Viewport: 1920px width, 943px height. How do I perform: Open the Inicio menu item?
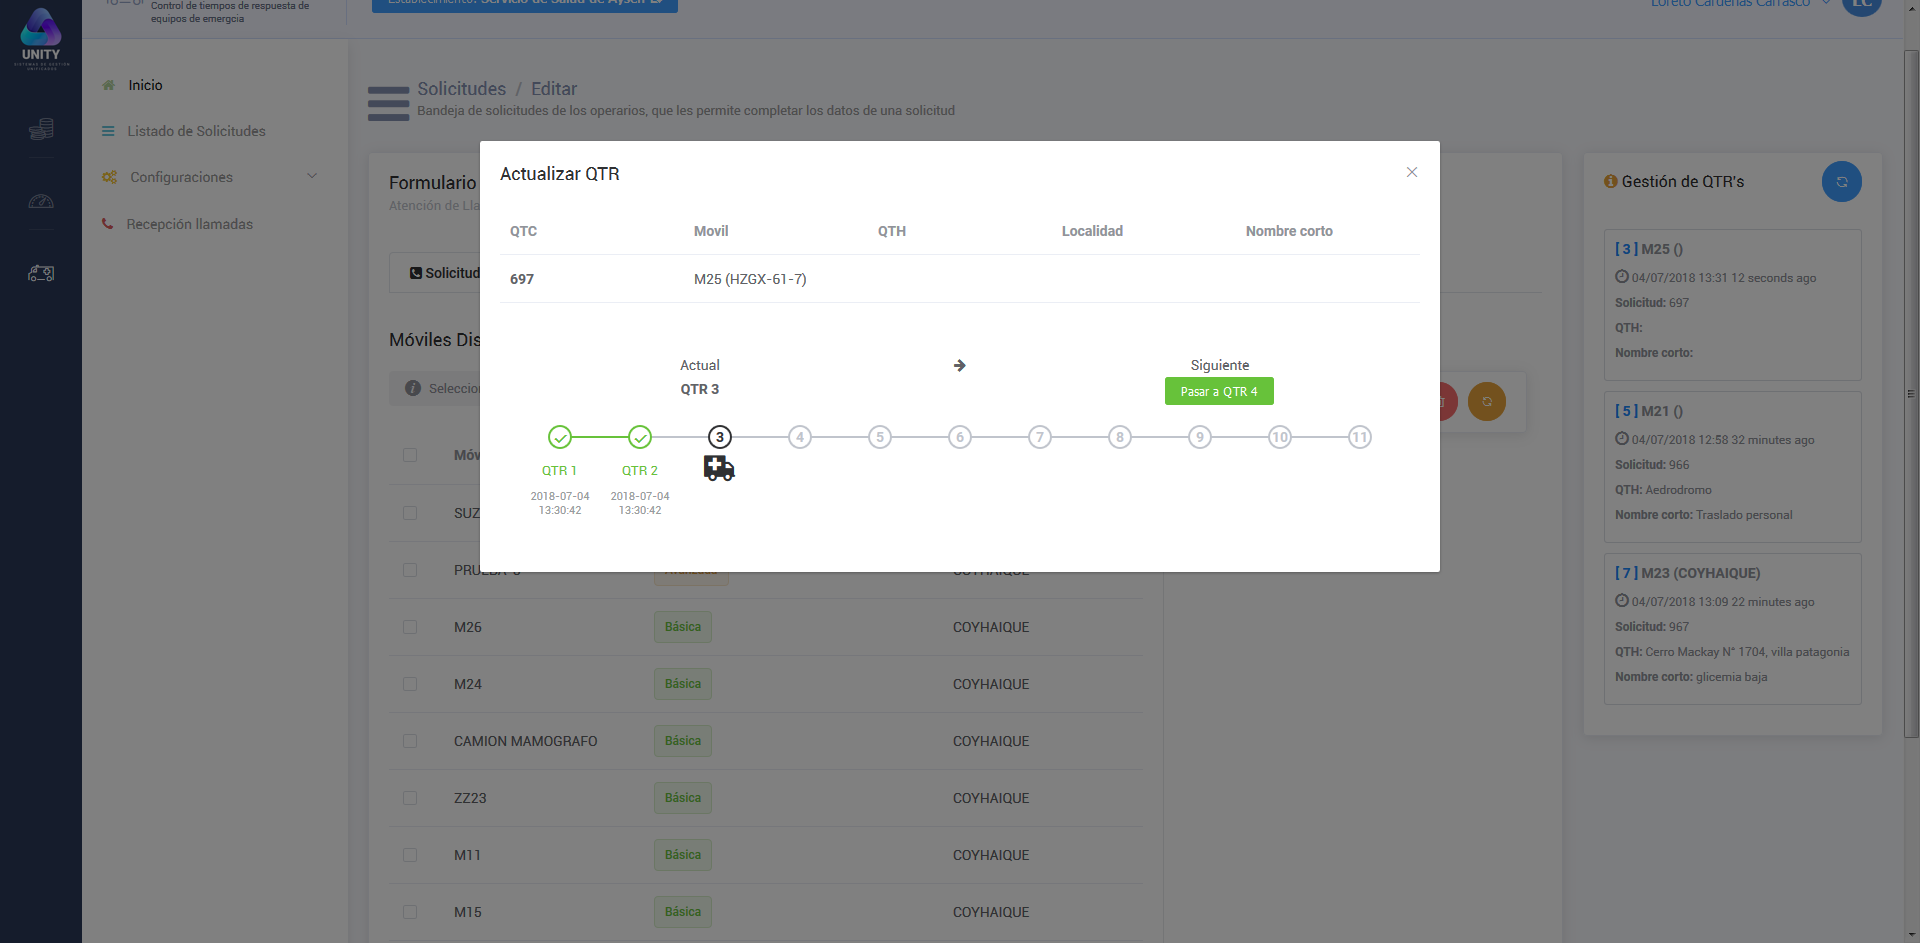(x=145, y=85)
